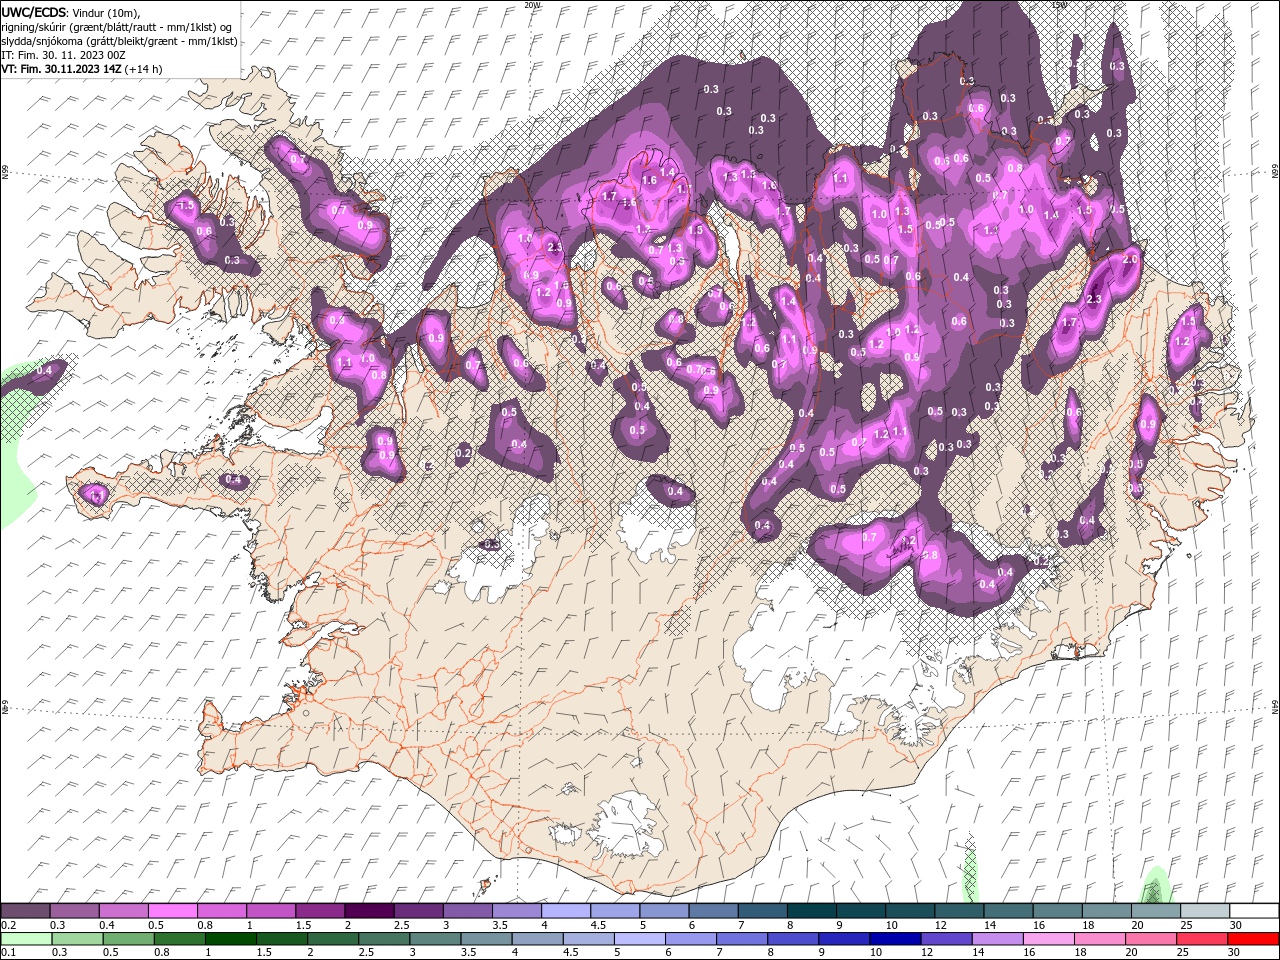The image size is (1280, 960).
Task: Click the lower legend swatch labeled 2
Action: click(x=333, y=939)
